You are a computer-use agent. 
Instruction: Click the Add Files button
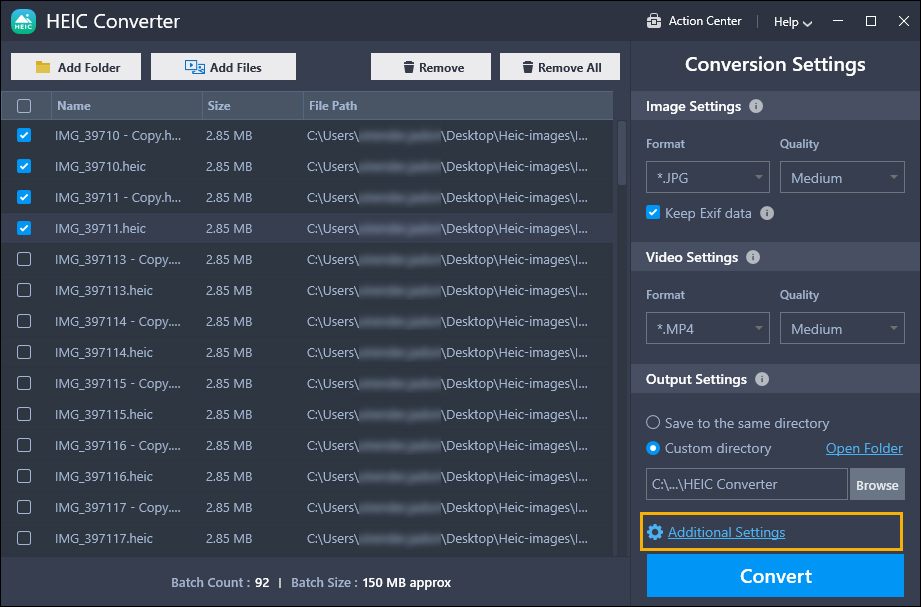[223, 67]
